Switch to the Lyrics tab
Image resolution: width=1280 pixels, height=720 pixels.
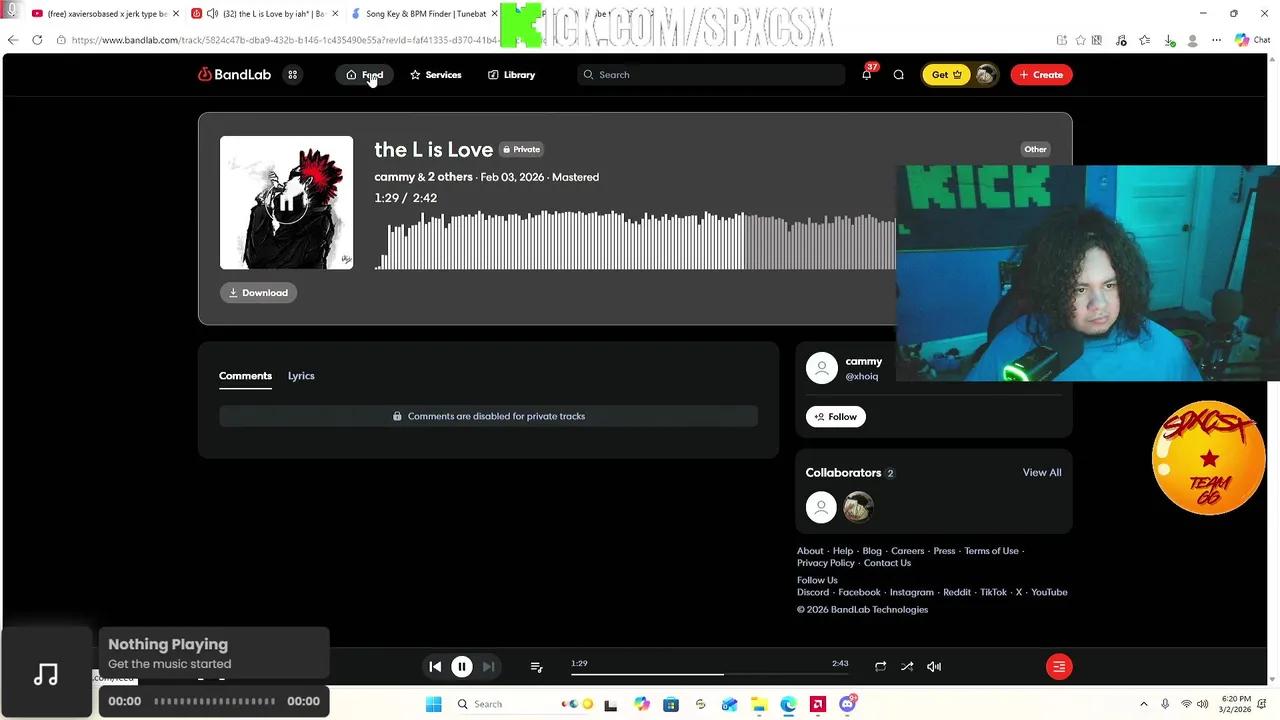point(301,376)
